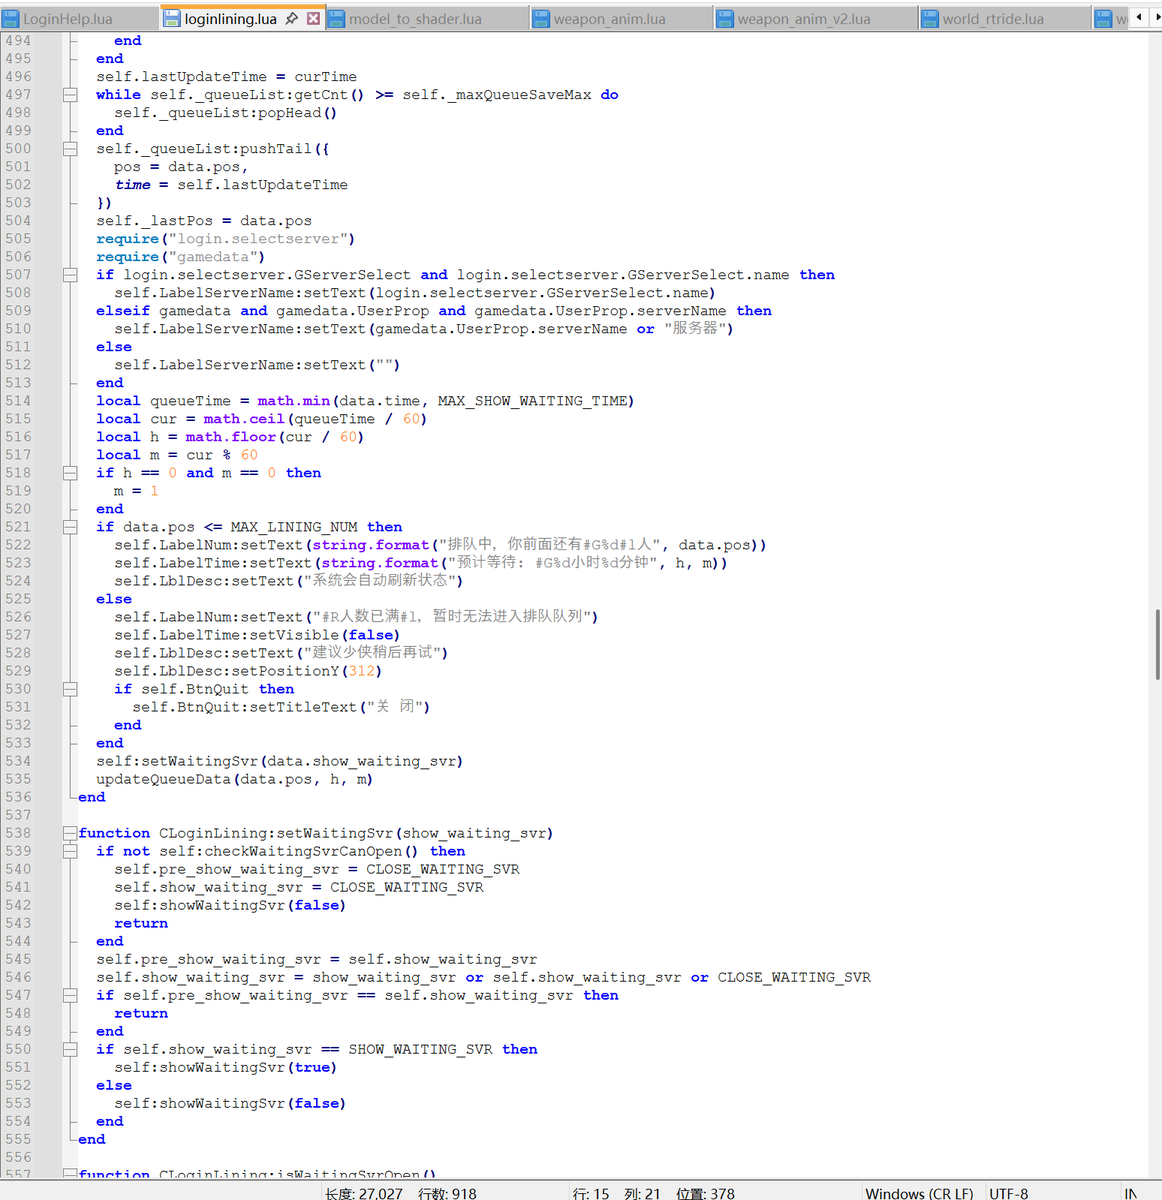
Task: Click the vertical scrollbar thumb
Action: (1157, 645)
